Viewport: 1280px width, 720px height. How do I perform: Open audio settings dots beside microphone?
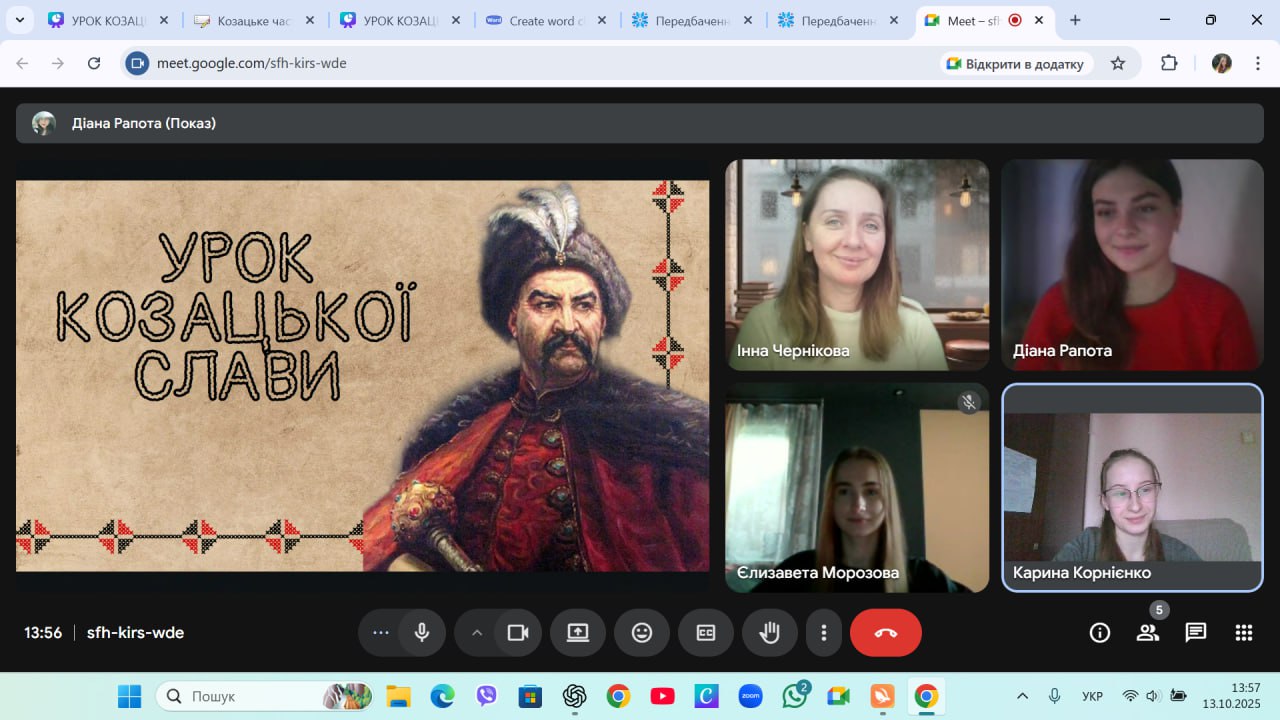[380, 632]
